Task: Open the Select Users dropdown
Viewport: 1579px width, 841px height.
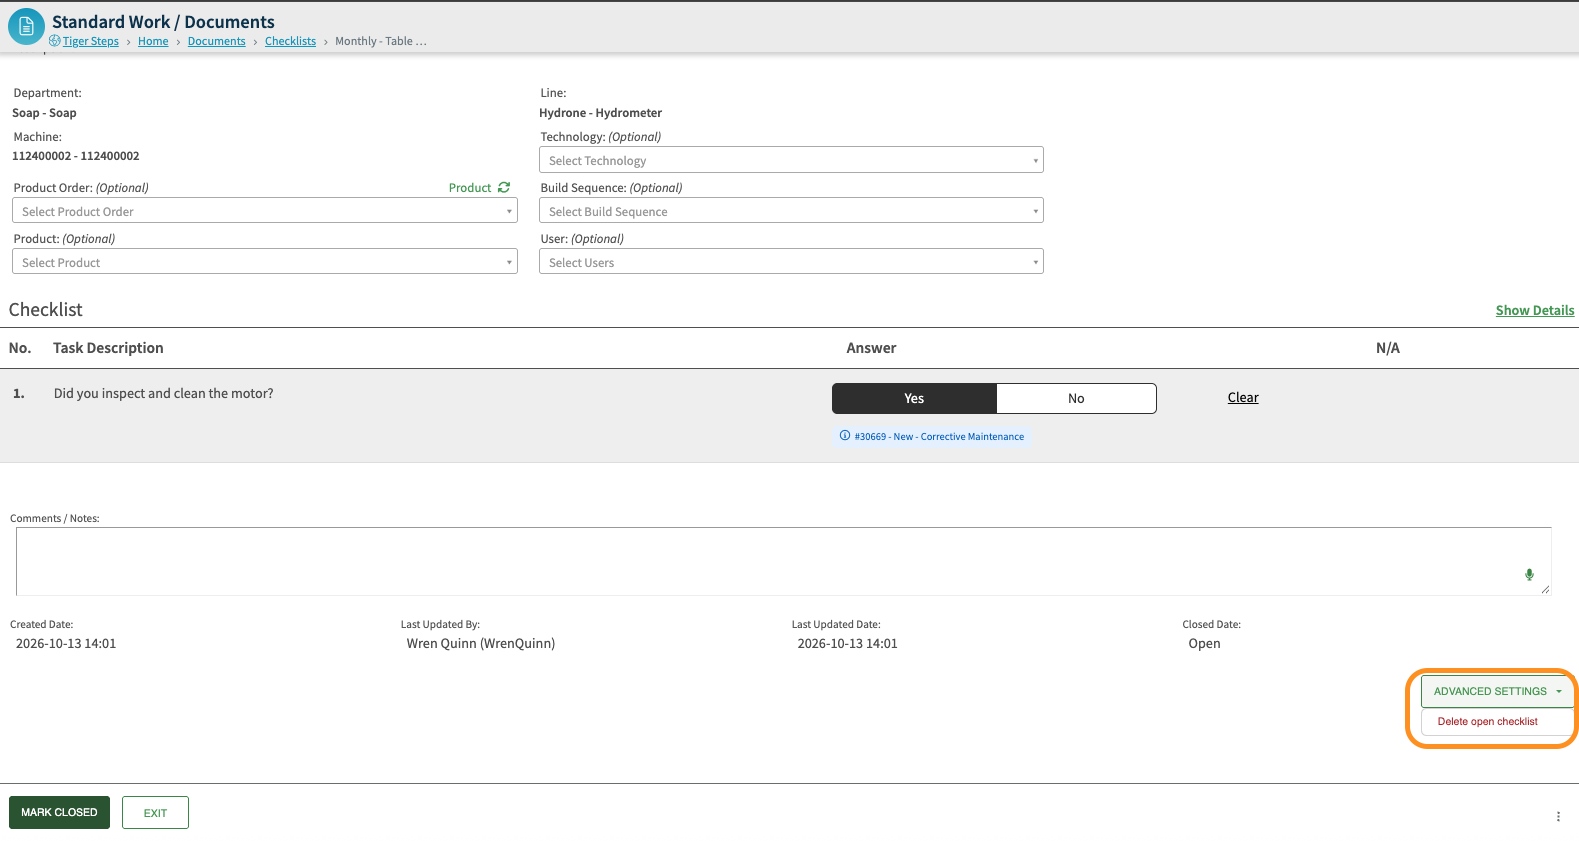Action: 791,262
